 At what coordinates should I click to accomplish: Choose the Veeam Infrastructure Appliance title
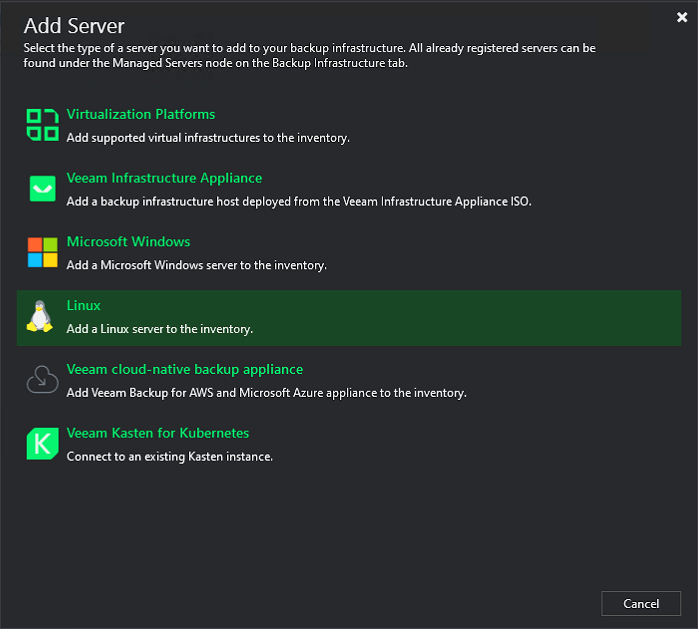[x=164, y=178]
